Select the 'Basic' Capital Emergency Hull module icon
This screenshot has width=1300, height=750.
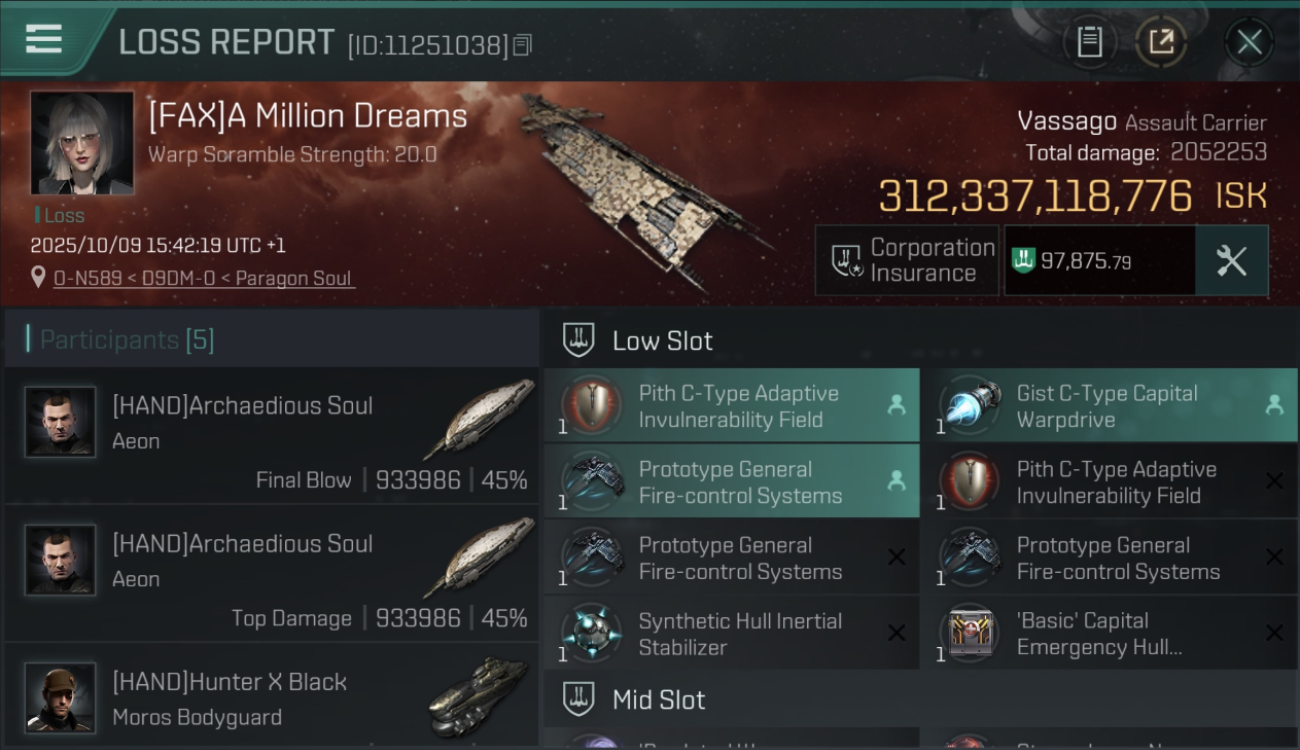point(970,633)
